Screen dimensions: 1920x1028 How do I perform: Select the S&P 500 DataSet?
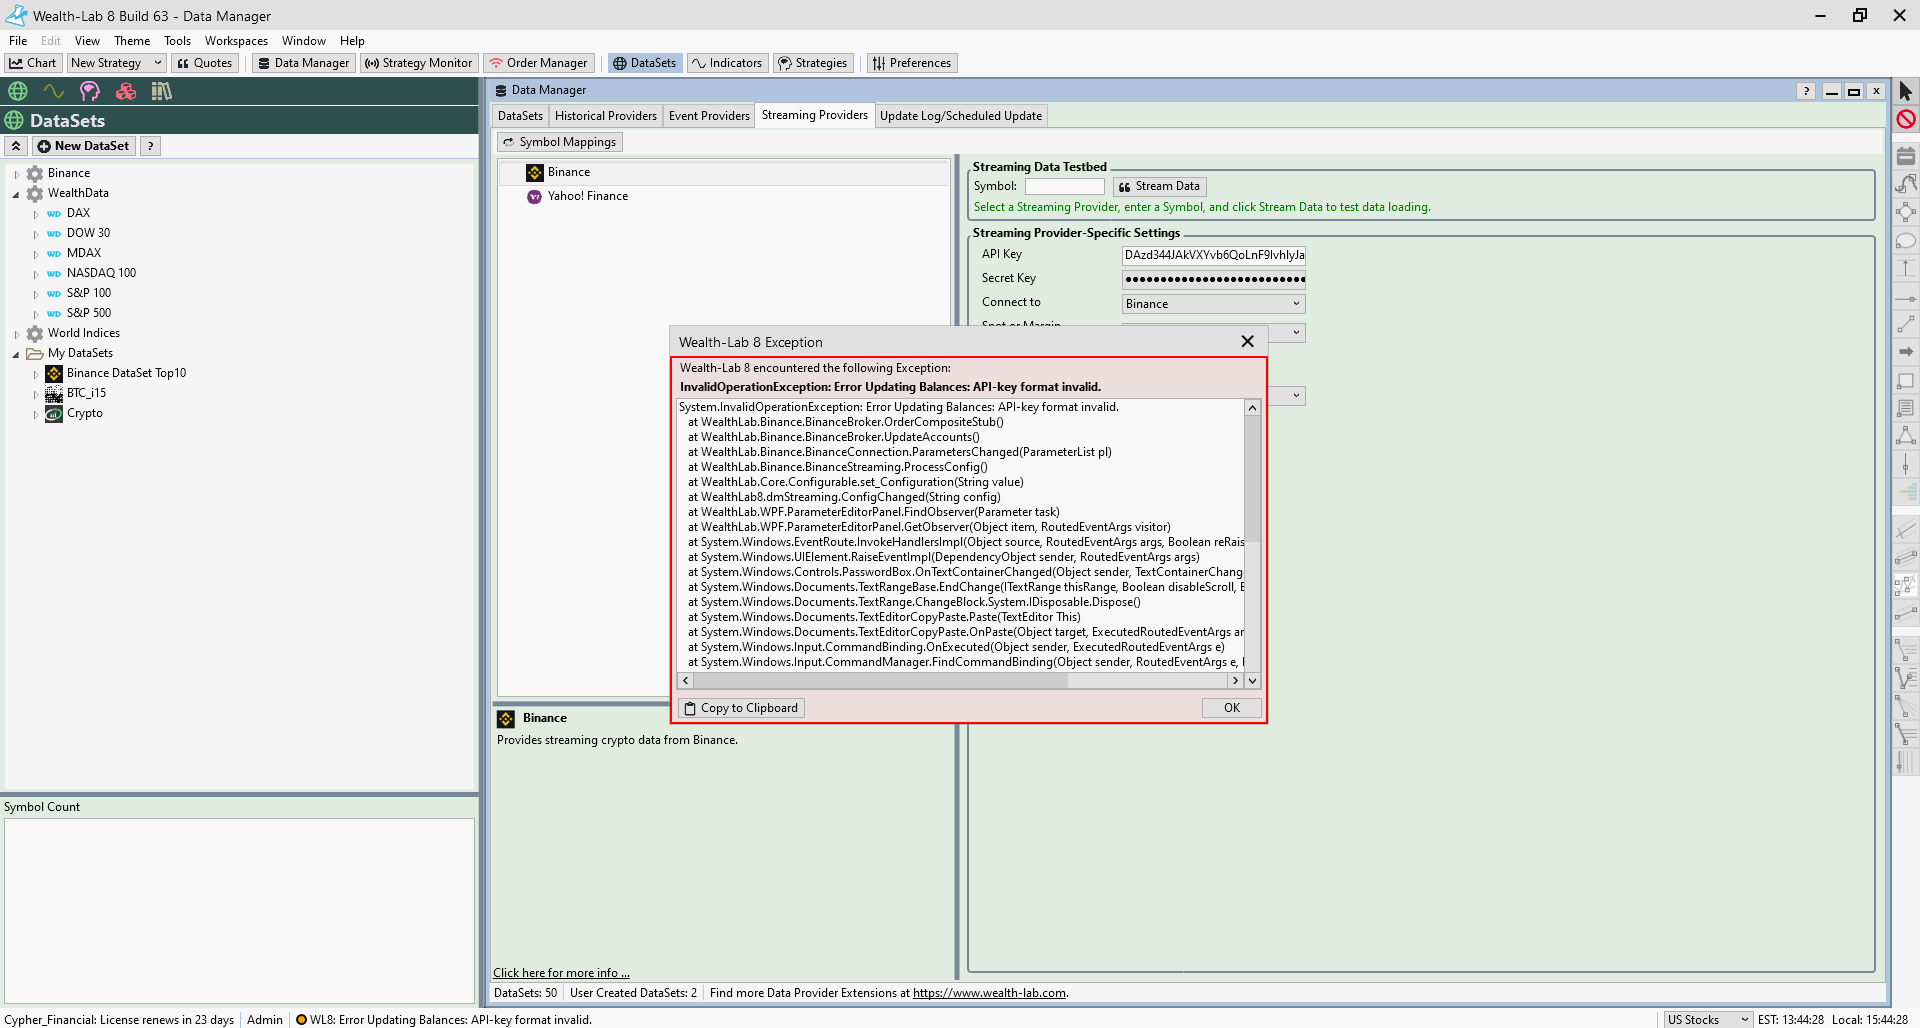point(89,313)
